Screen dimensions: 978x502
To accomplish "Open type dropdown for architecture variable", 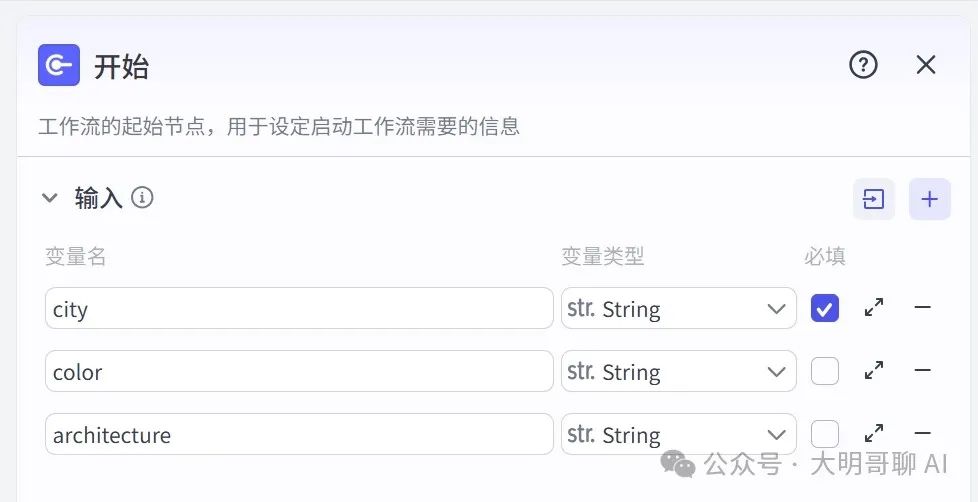I will [678, 434].
